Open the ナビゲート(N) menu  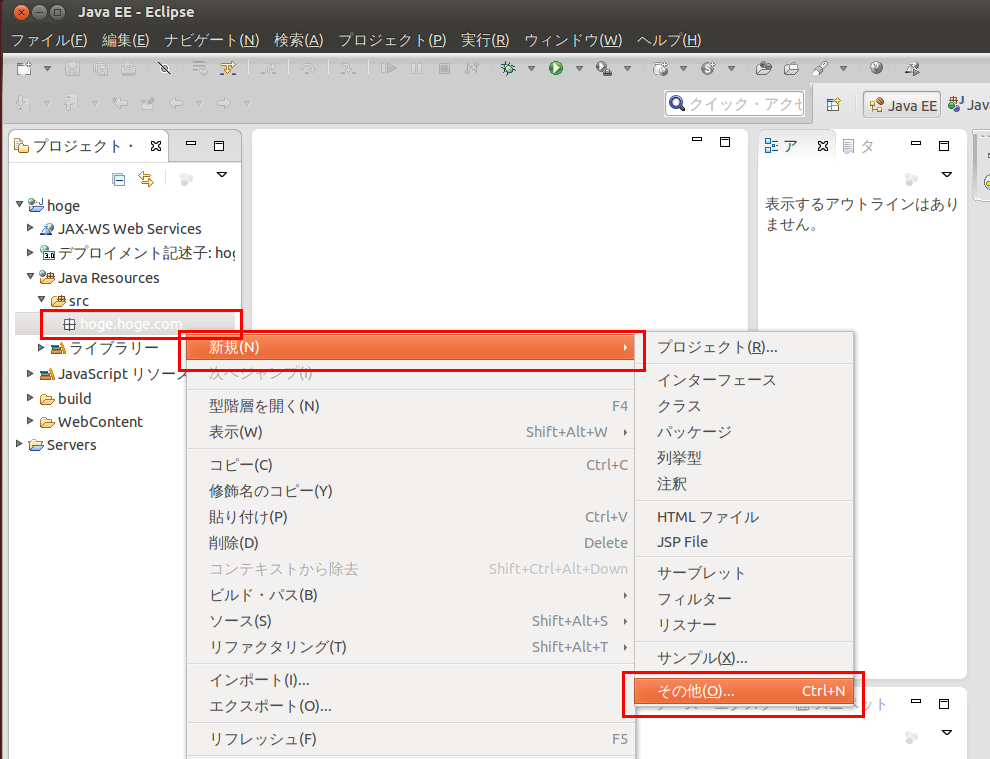tap(212, 40)
